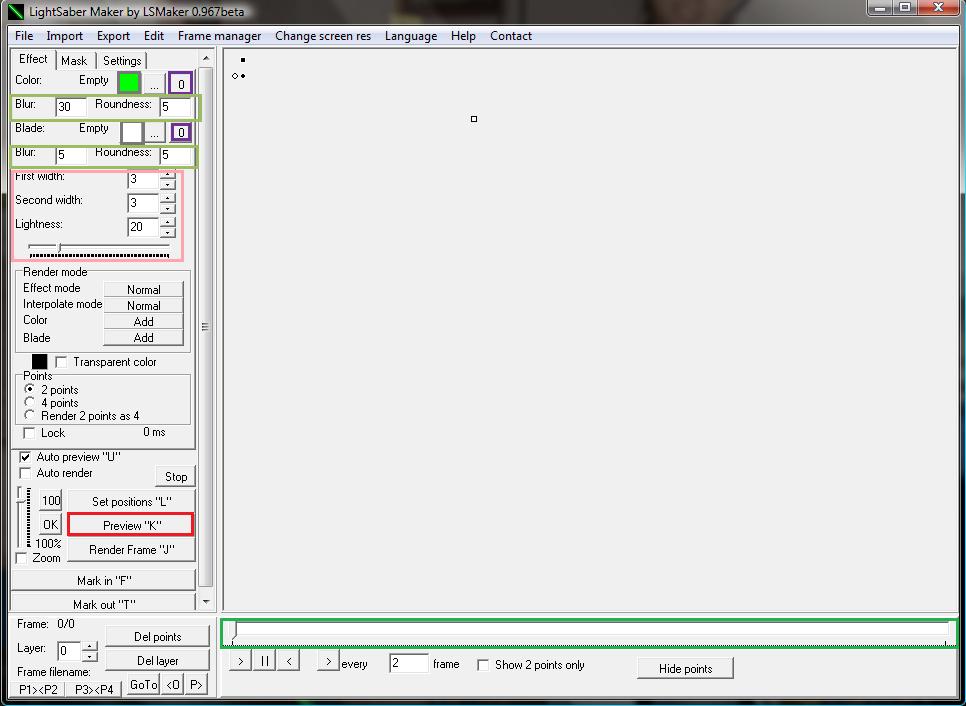
Task: Change Effect mode Normal button
Action: (x=144, y=290)
